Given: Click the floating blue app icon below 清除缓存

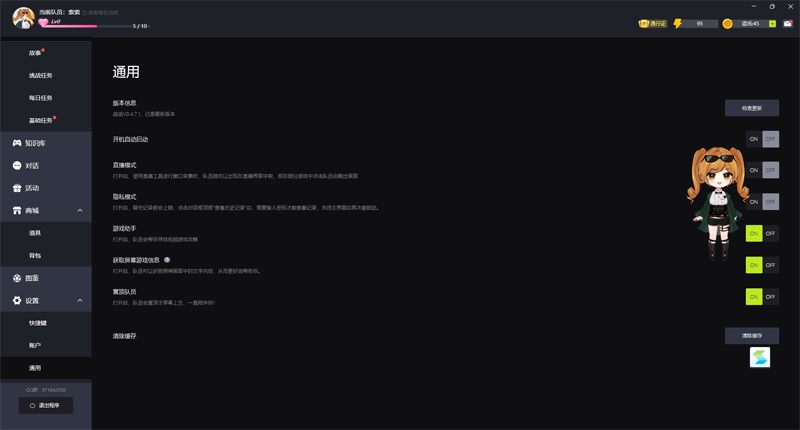Looking at the screenshot, I should [x=760, y=357].
